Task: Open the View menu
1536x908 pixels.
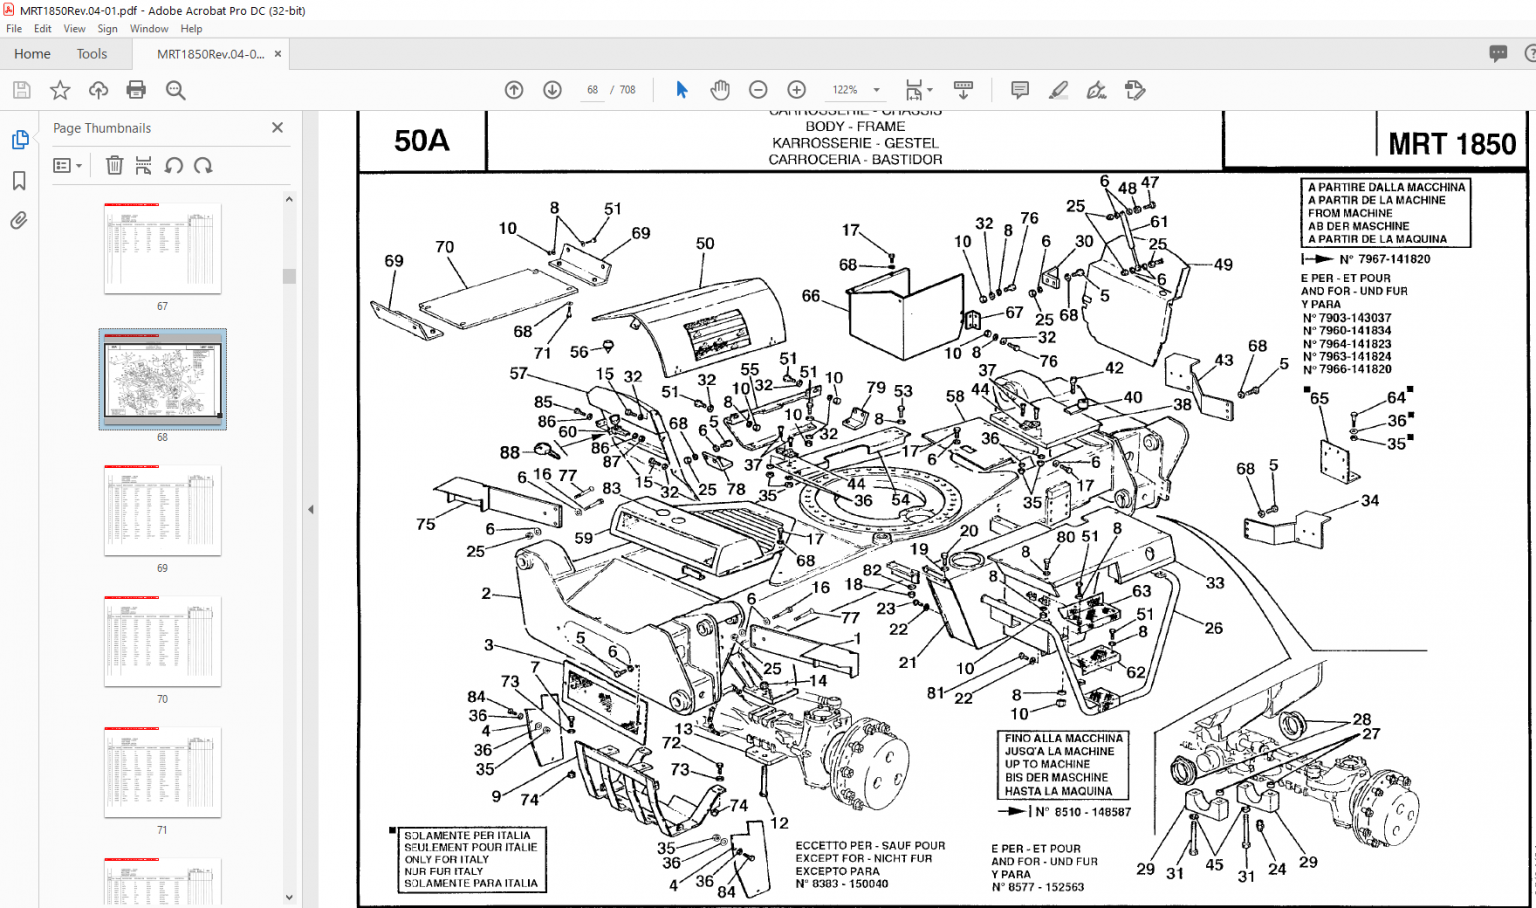Action: coord(75,29)
